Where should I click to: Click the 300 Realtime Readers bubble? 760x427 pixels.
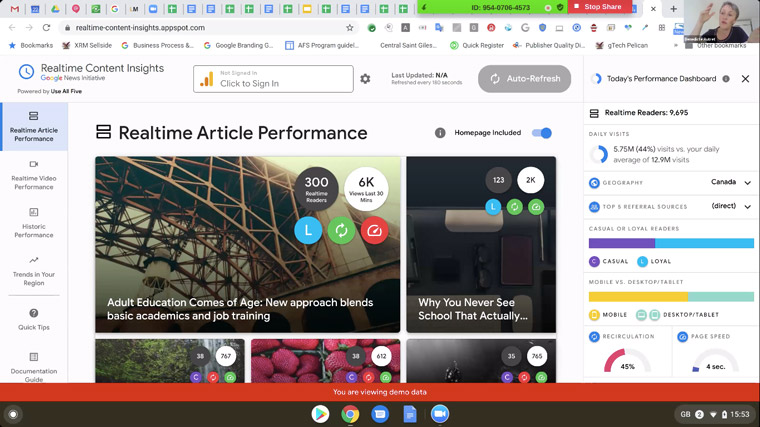click(x=316, y=189)
